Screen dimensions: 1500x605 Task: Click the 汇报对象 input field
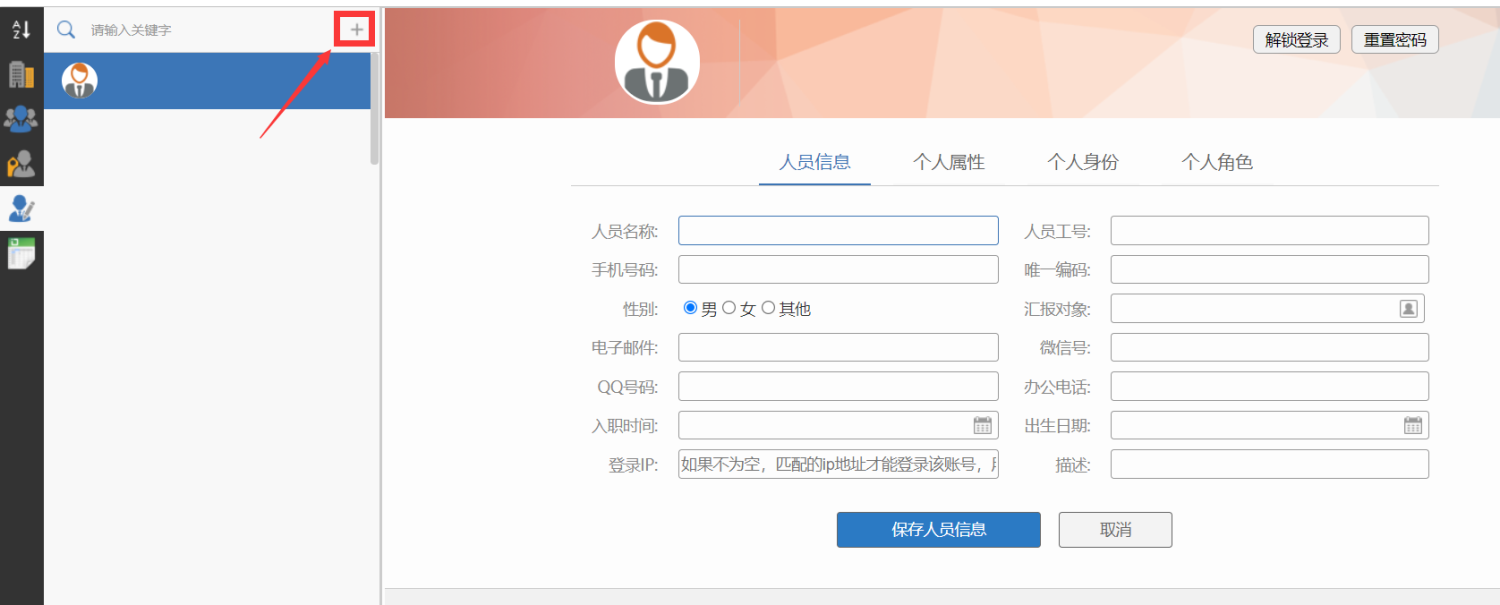(1267, 309)
